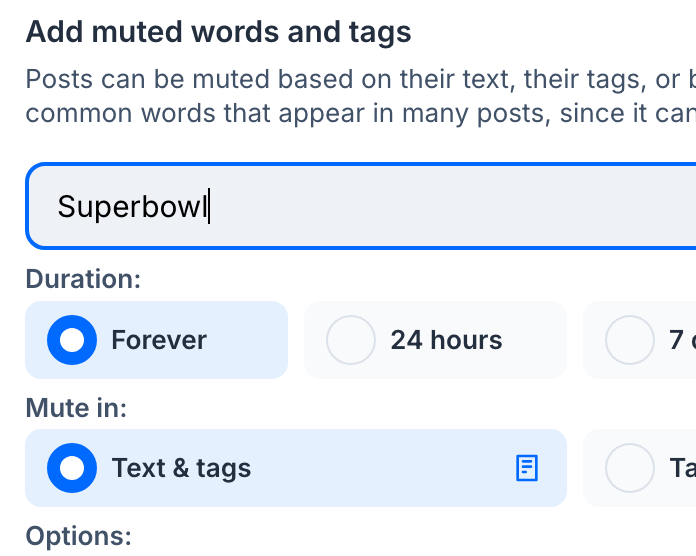Select the radio circle right of Text & tags
Viewport: 696px width, 556px height.
pos(630,468)
